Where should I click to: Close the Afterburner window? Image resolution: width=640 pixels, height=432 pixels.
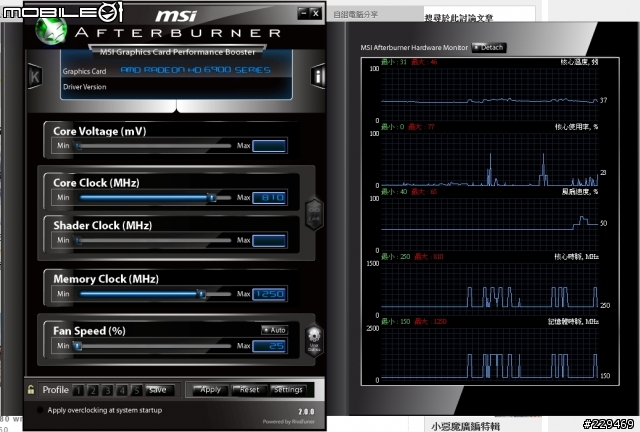316,13
